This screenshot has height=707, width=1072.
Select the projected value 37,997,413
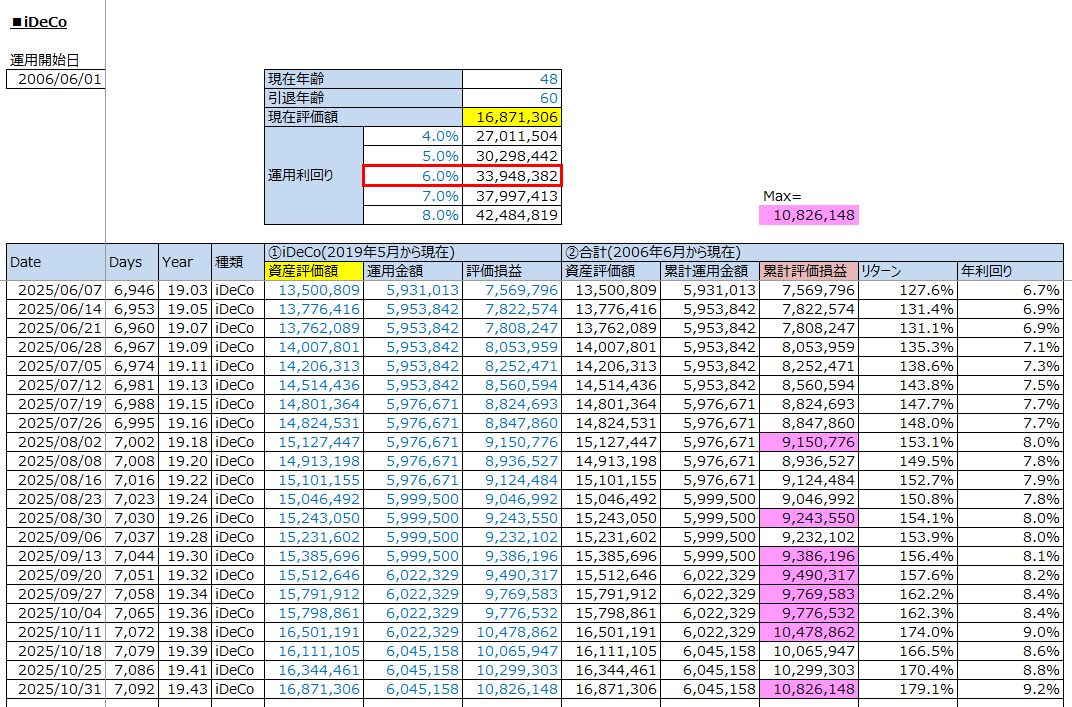click(511, 196)
